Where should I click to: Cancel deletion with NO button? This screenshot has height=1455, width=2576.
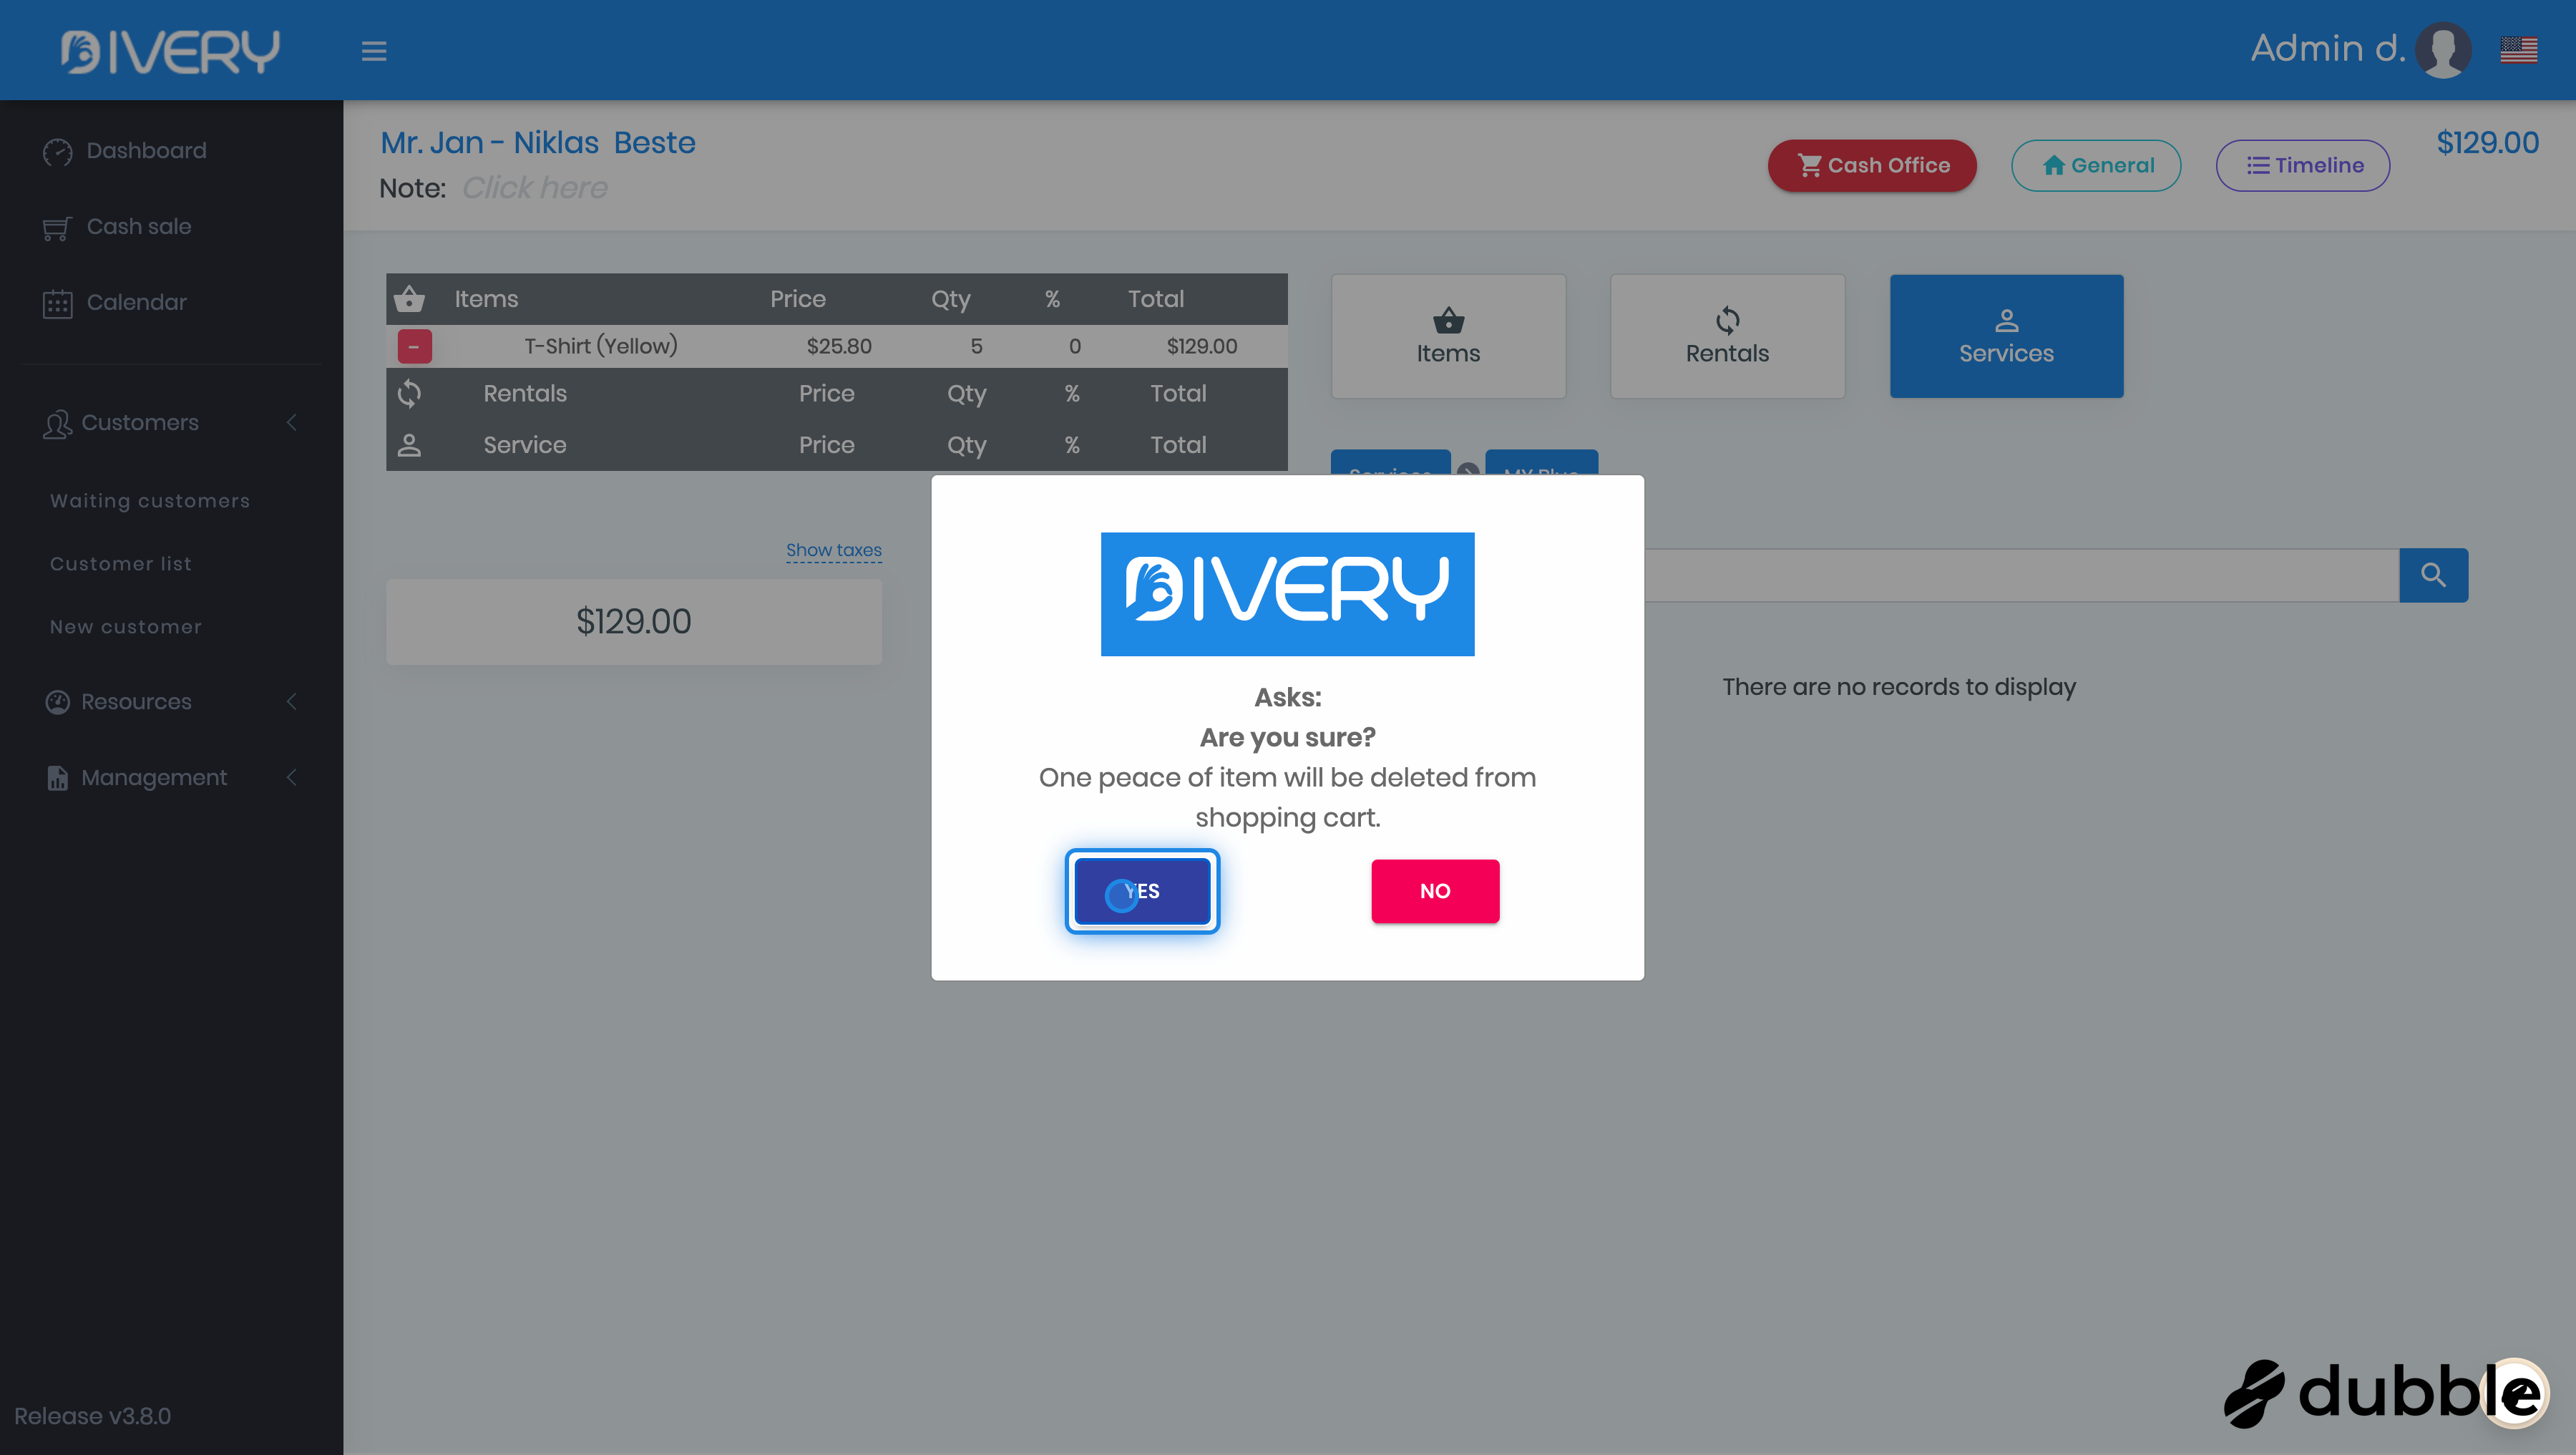point(1435,891)
